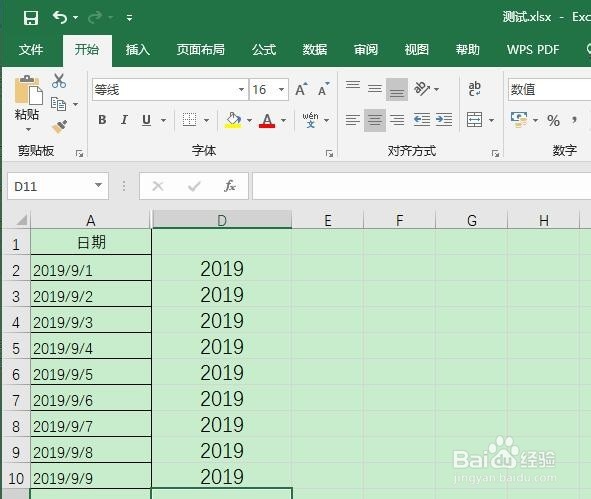Expand merge cells options arrow

pos(491,120)
